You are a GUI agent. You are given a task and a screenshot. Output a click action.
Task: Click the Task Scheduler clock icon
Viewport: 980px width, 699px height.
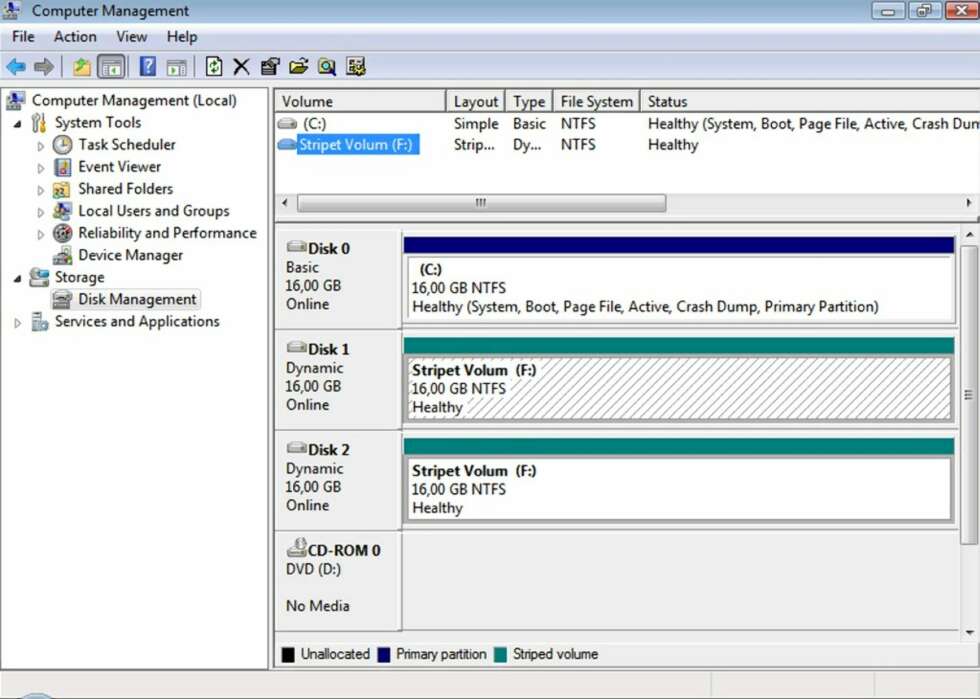pos(62,145)
